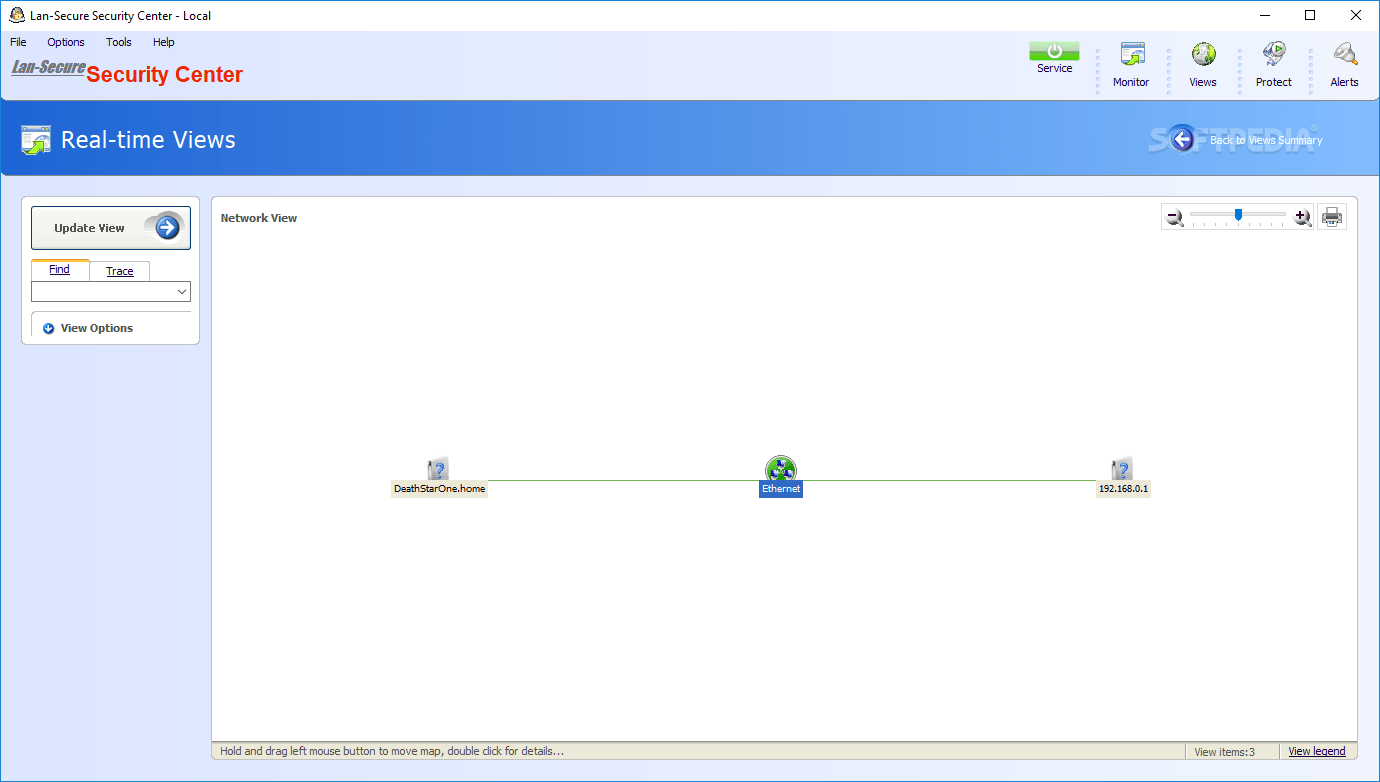This screenshot has height=782, width=1380.
Task: Open the Help menu
Action: pos(164,42)
